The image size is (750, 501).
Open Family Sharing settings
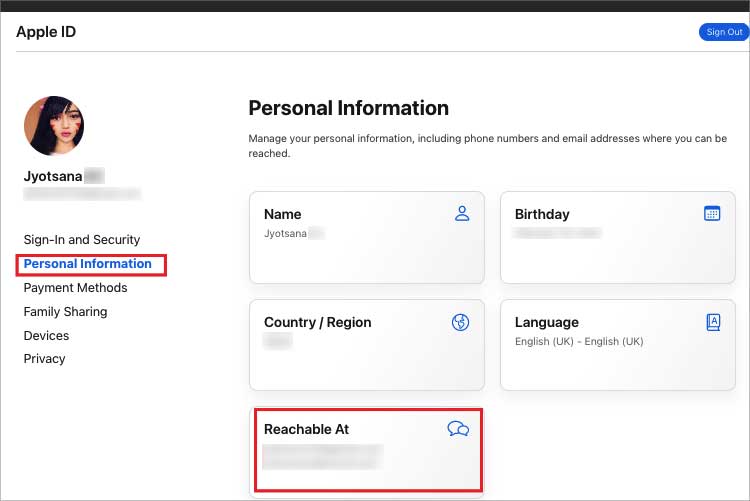pos(65,312)
